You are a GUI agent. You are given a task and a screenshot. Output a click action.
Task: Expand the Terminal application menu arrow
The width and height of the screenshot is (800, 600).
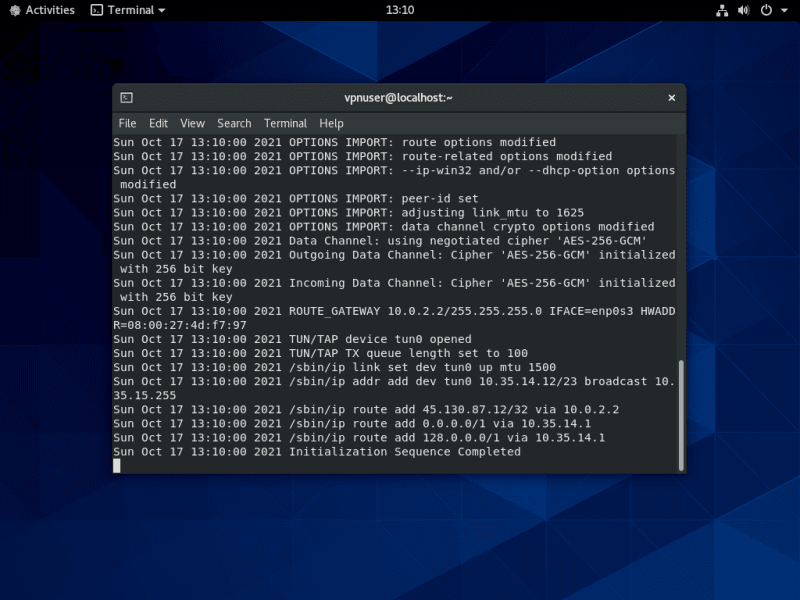click(x=162, y=10)
